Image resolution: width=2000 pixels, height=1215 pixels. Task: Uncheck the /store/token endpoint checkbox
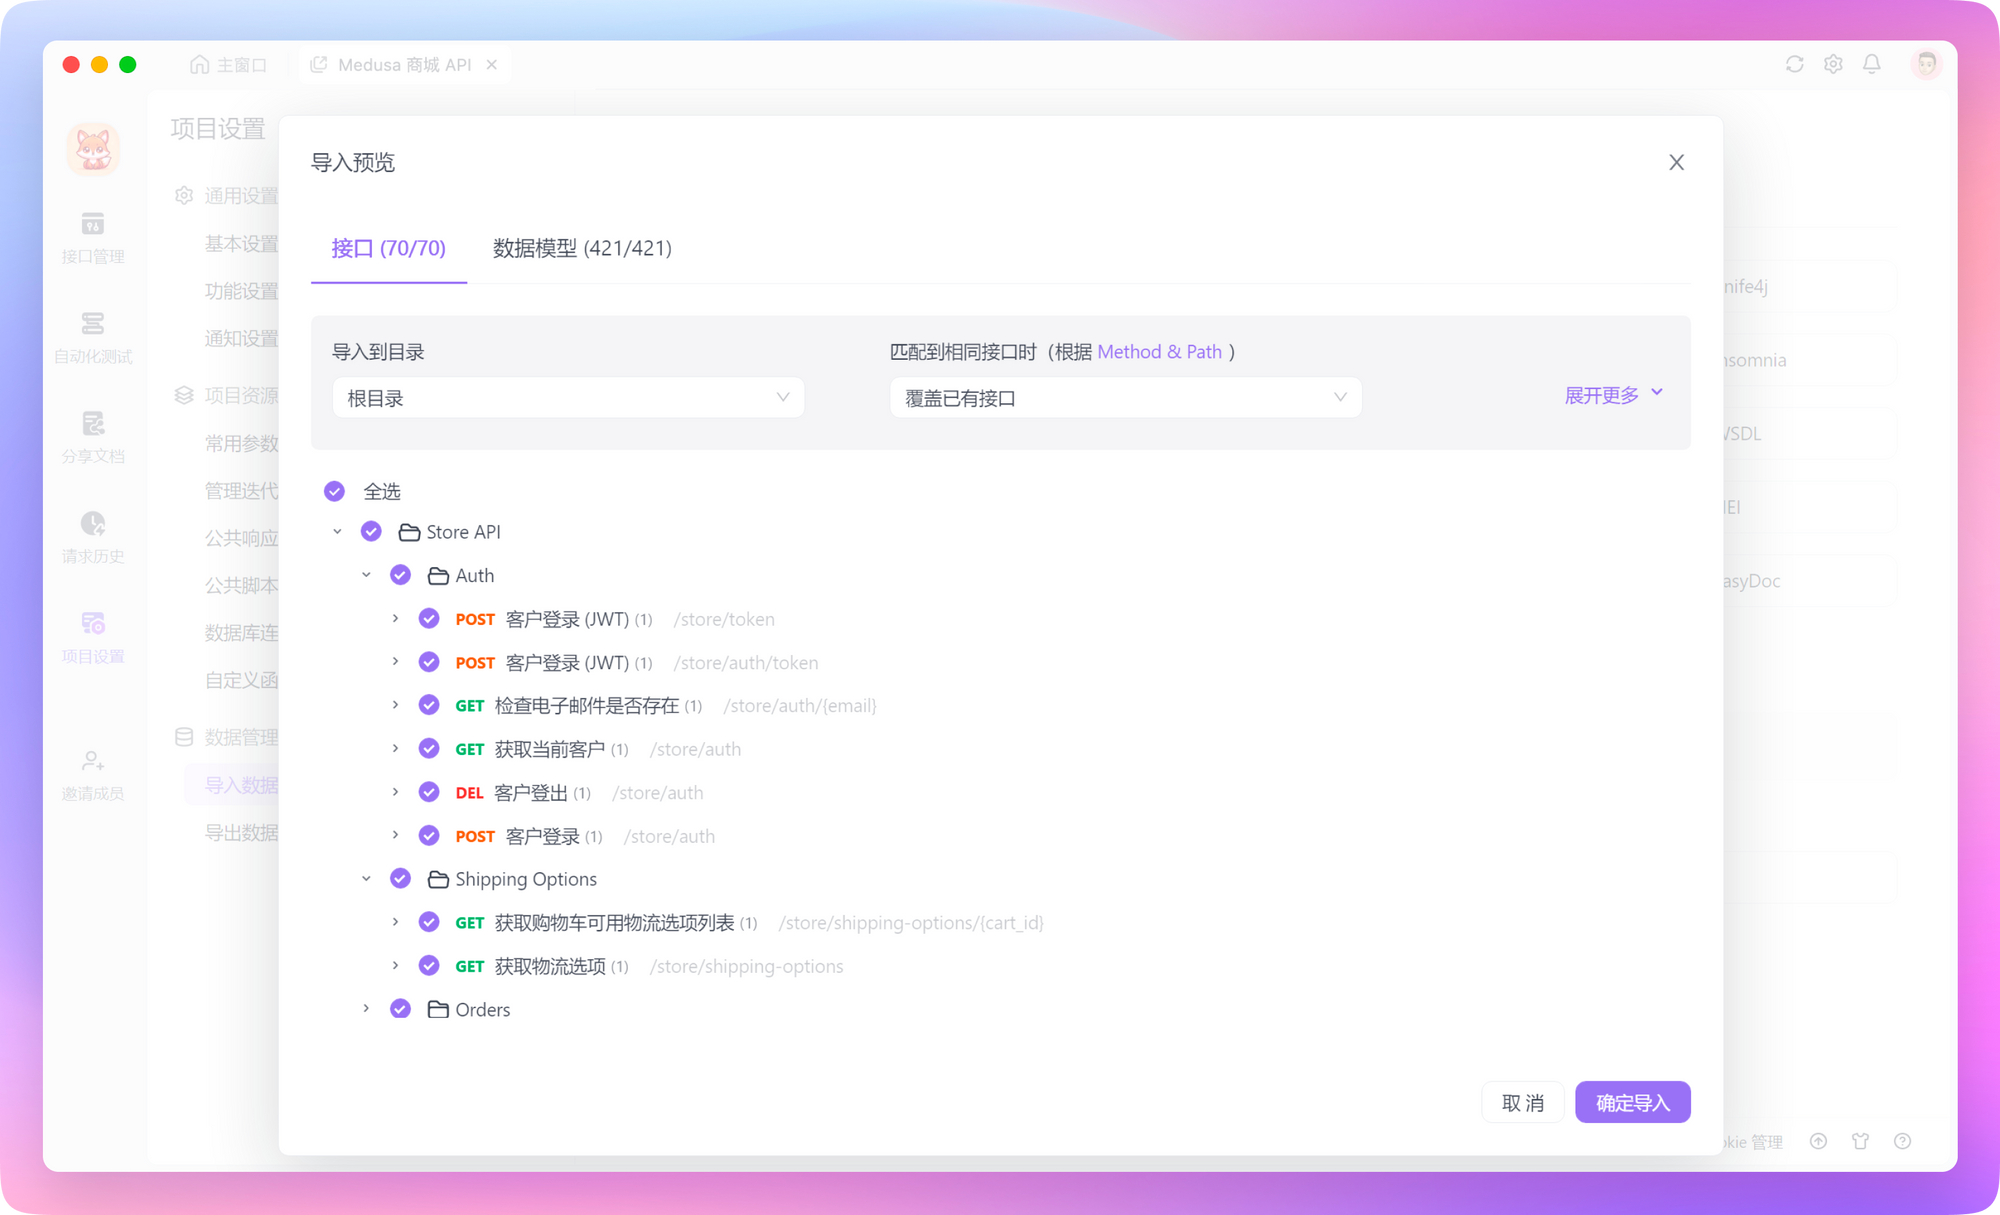(x=429, y=618)
